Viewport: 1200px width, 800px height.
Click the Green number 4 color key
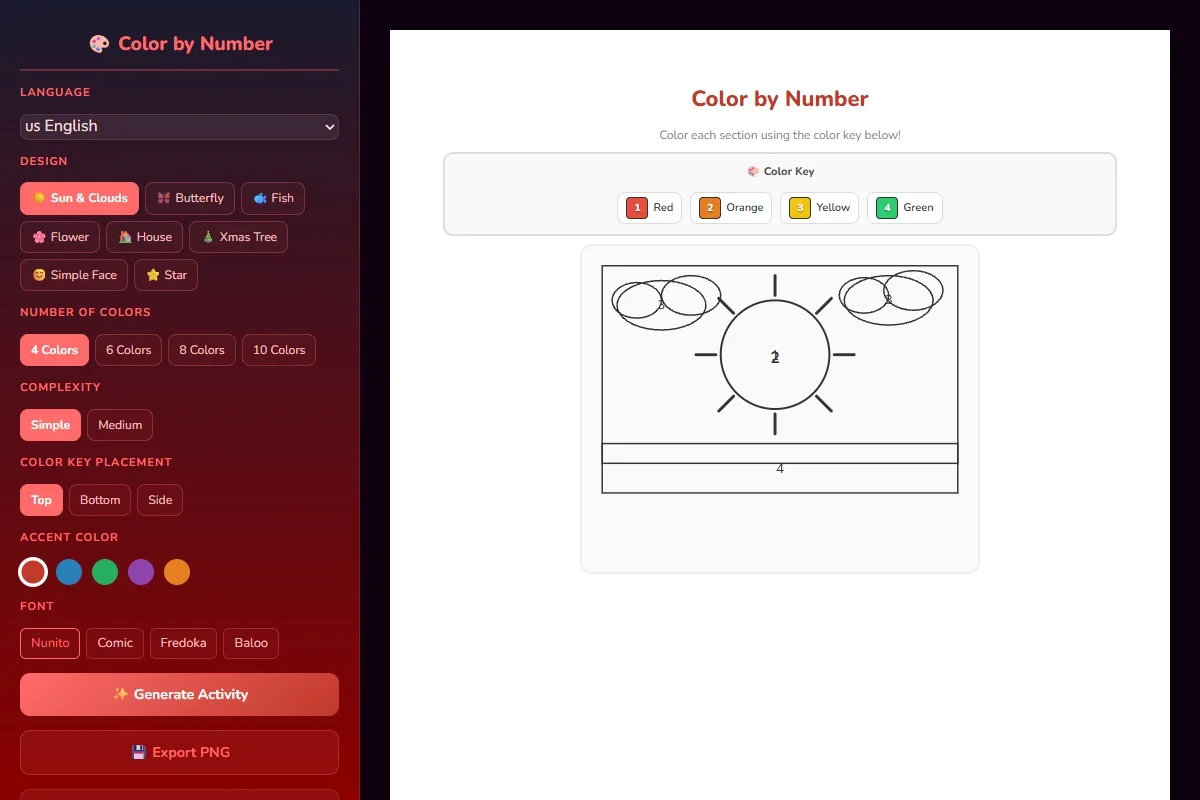(905, 208)
